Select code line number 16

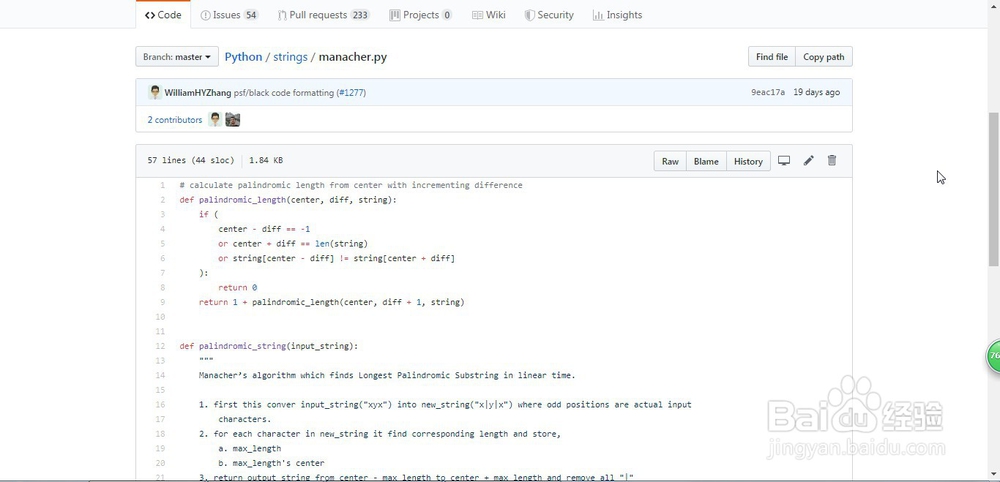pos(161,405)
